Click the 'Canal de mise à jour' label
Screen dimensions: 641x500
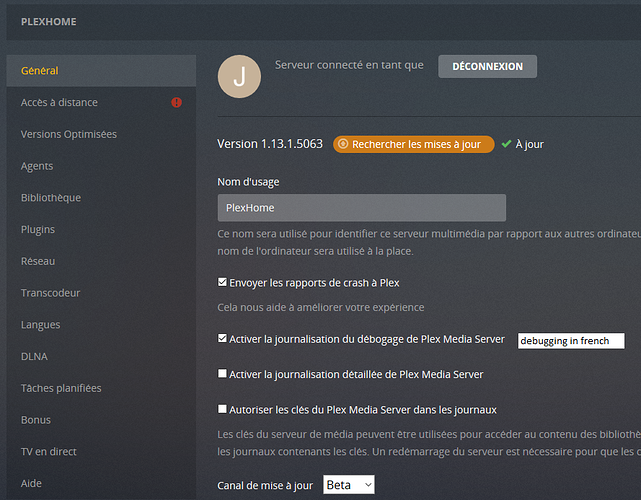pyautogui.click(x=265, y=485)
